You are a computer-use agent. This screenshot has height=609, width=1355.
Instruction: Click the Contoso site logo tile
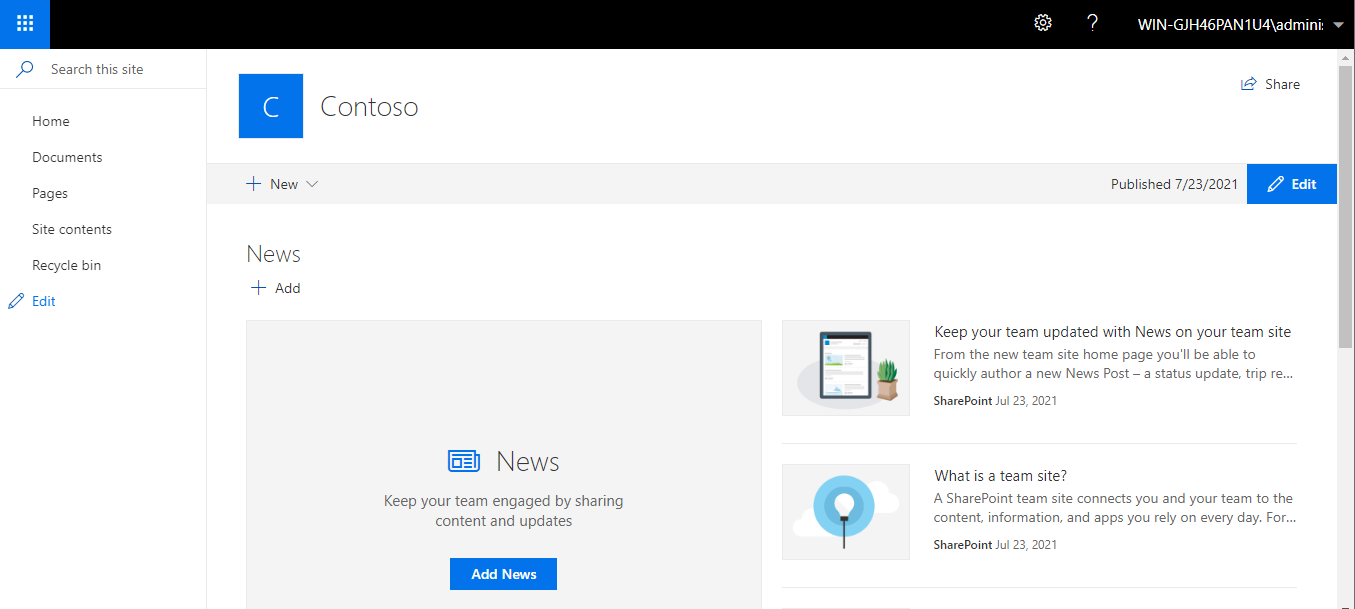pyautogui.click(x=271, y=106)
